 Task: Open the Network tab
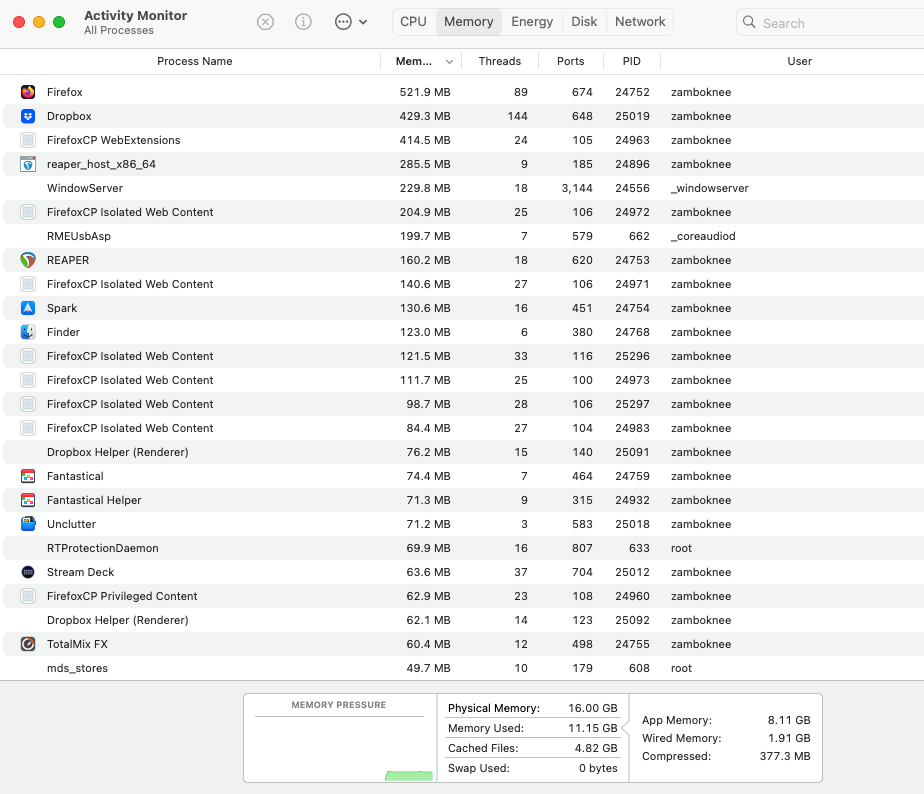[640, 22]
